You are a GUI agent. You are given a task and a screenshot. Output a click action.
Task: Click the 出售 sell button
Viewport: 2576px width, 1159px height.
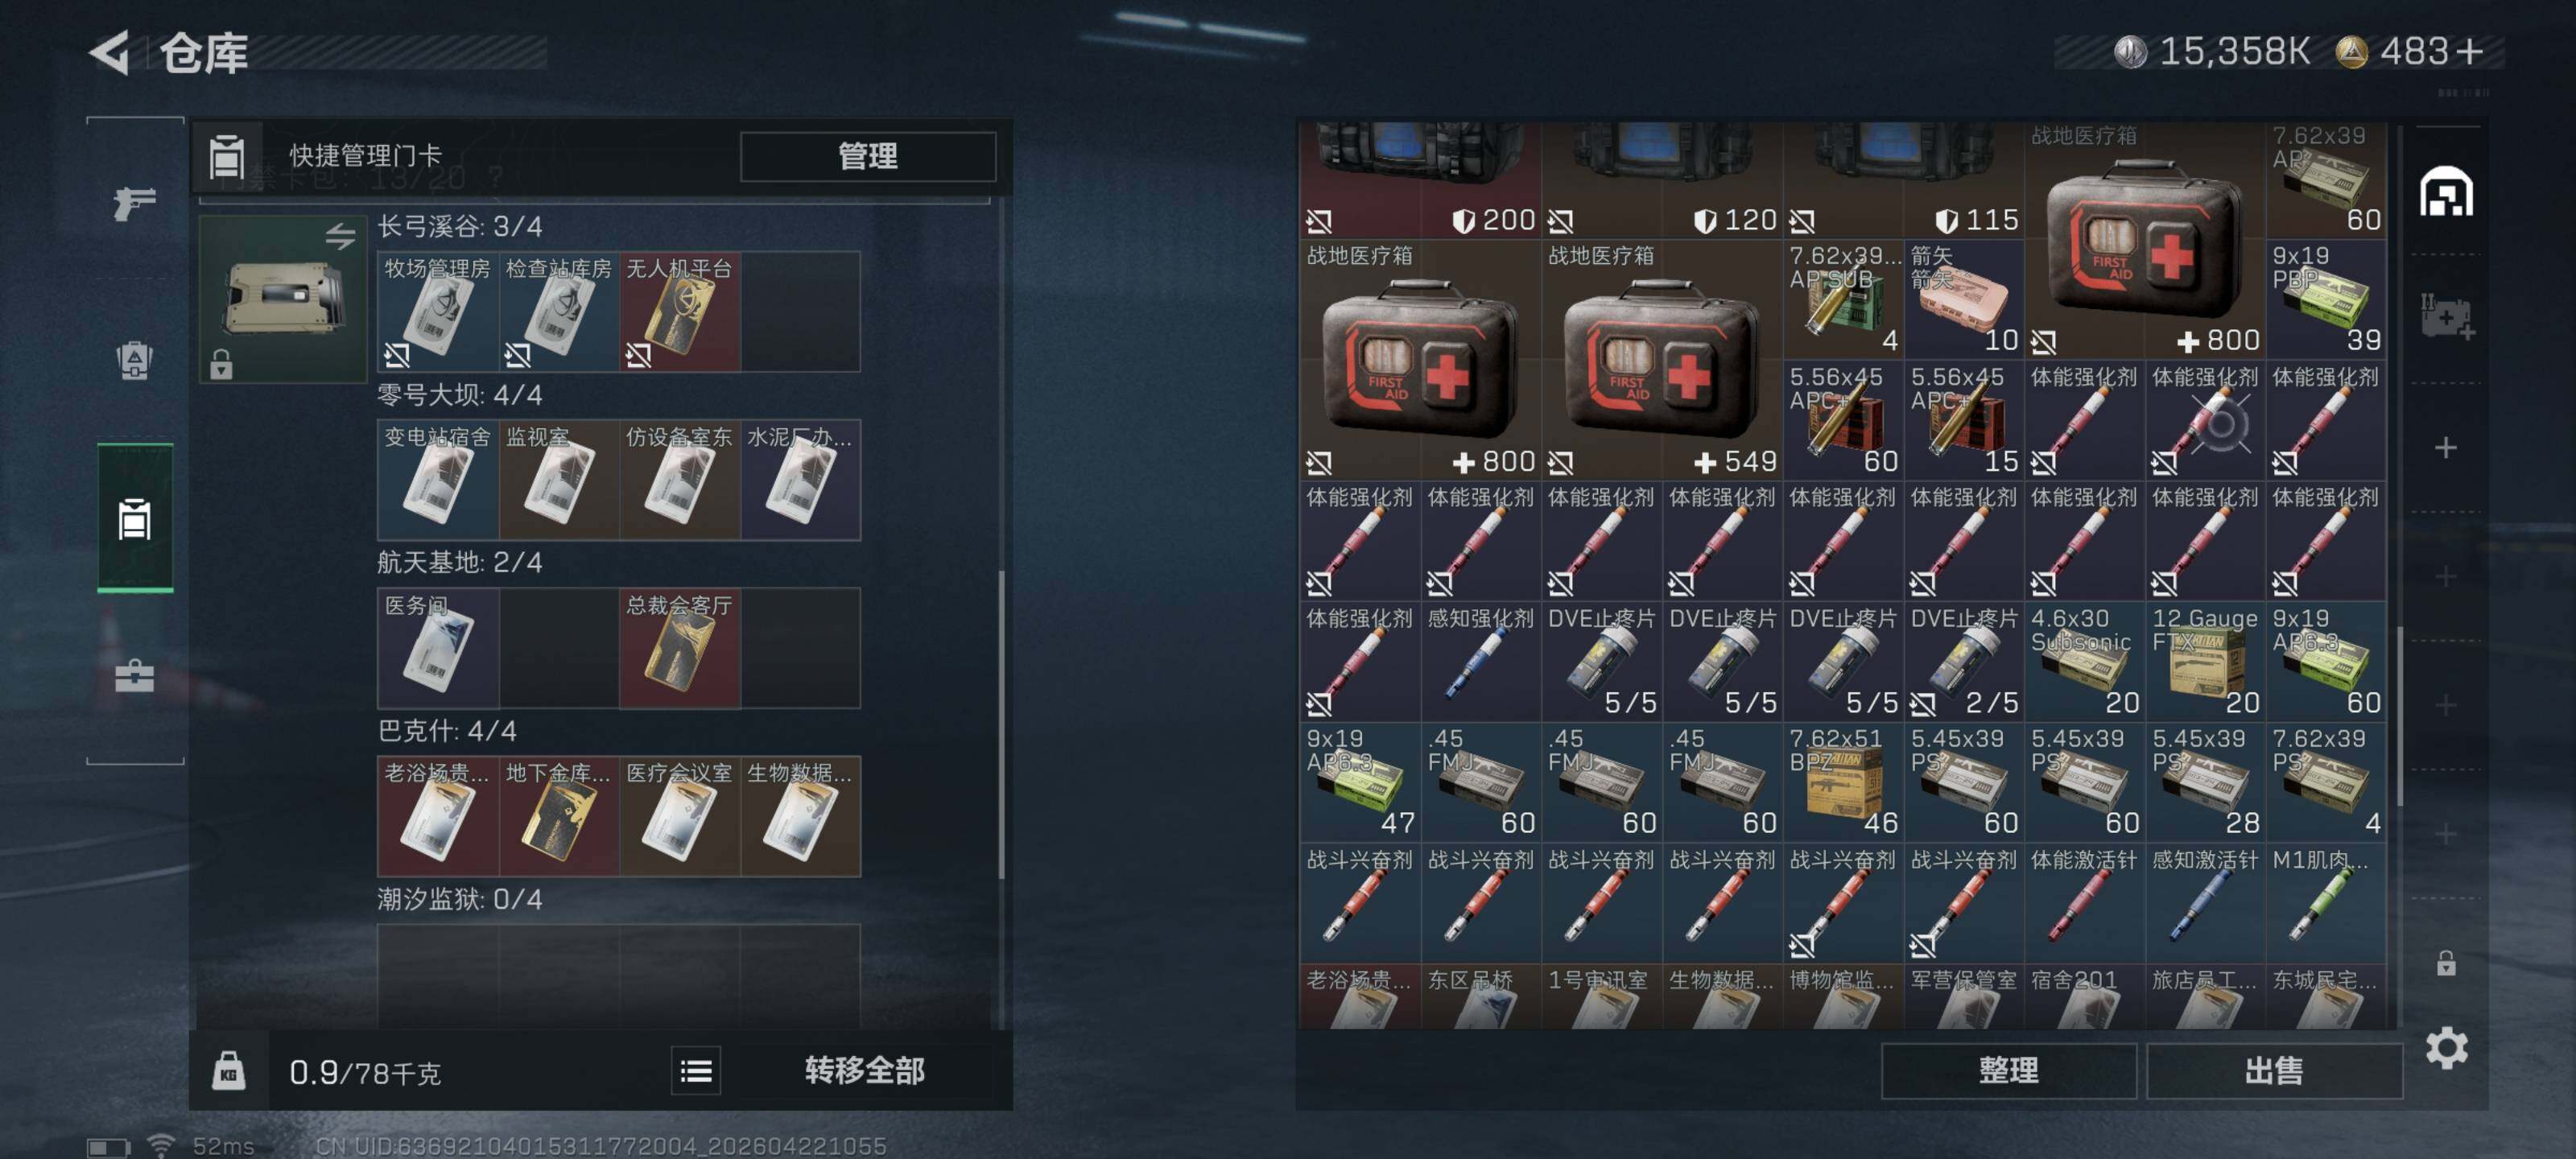2273,1071
